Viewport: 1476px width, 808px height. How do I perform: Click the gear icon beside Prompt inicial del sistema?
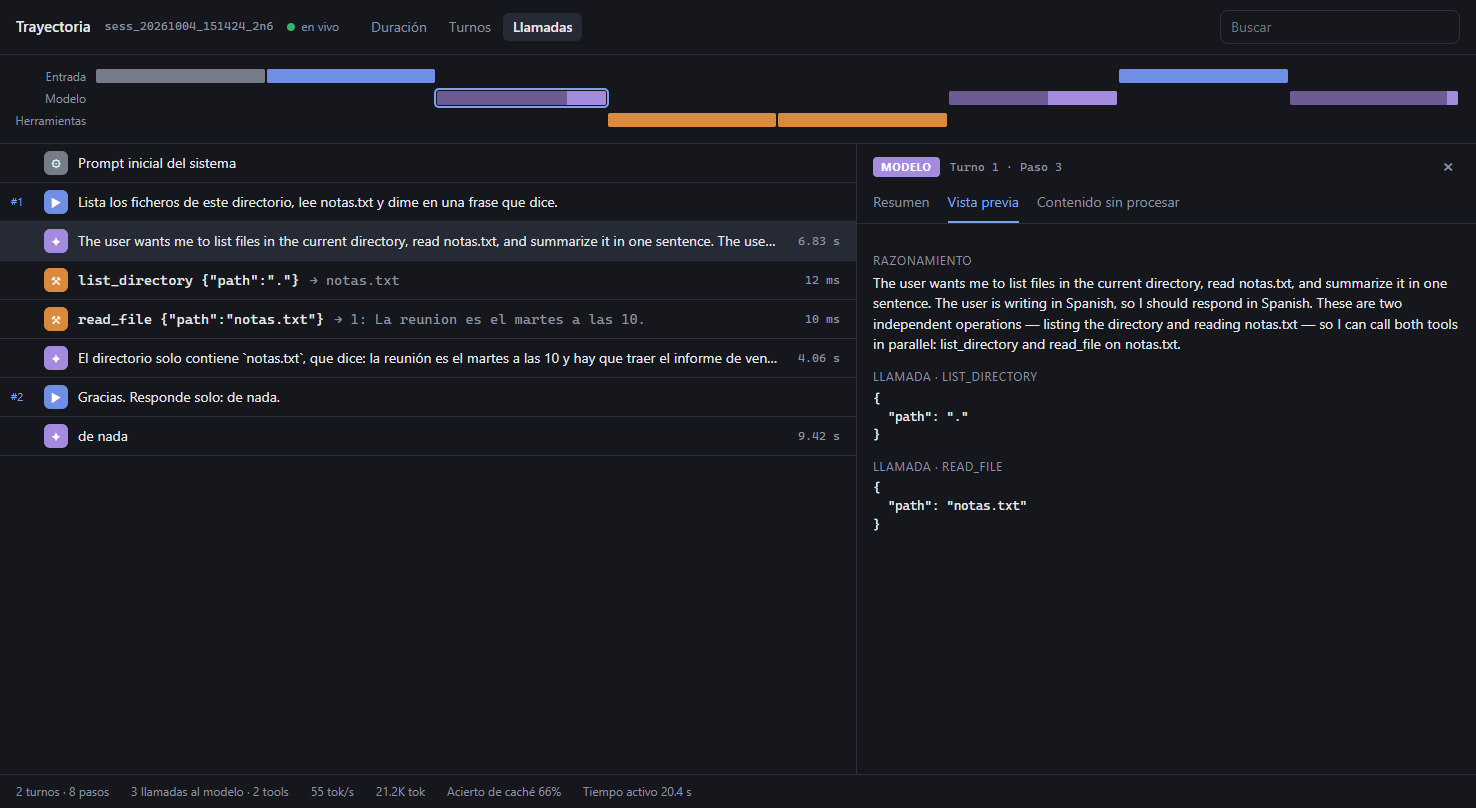pyautogui.click(x=56, y=163)
